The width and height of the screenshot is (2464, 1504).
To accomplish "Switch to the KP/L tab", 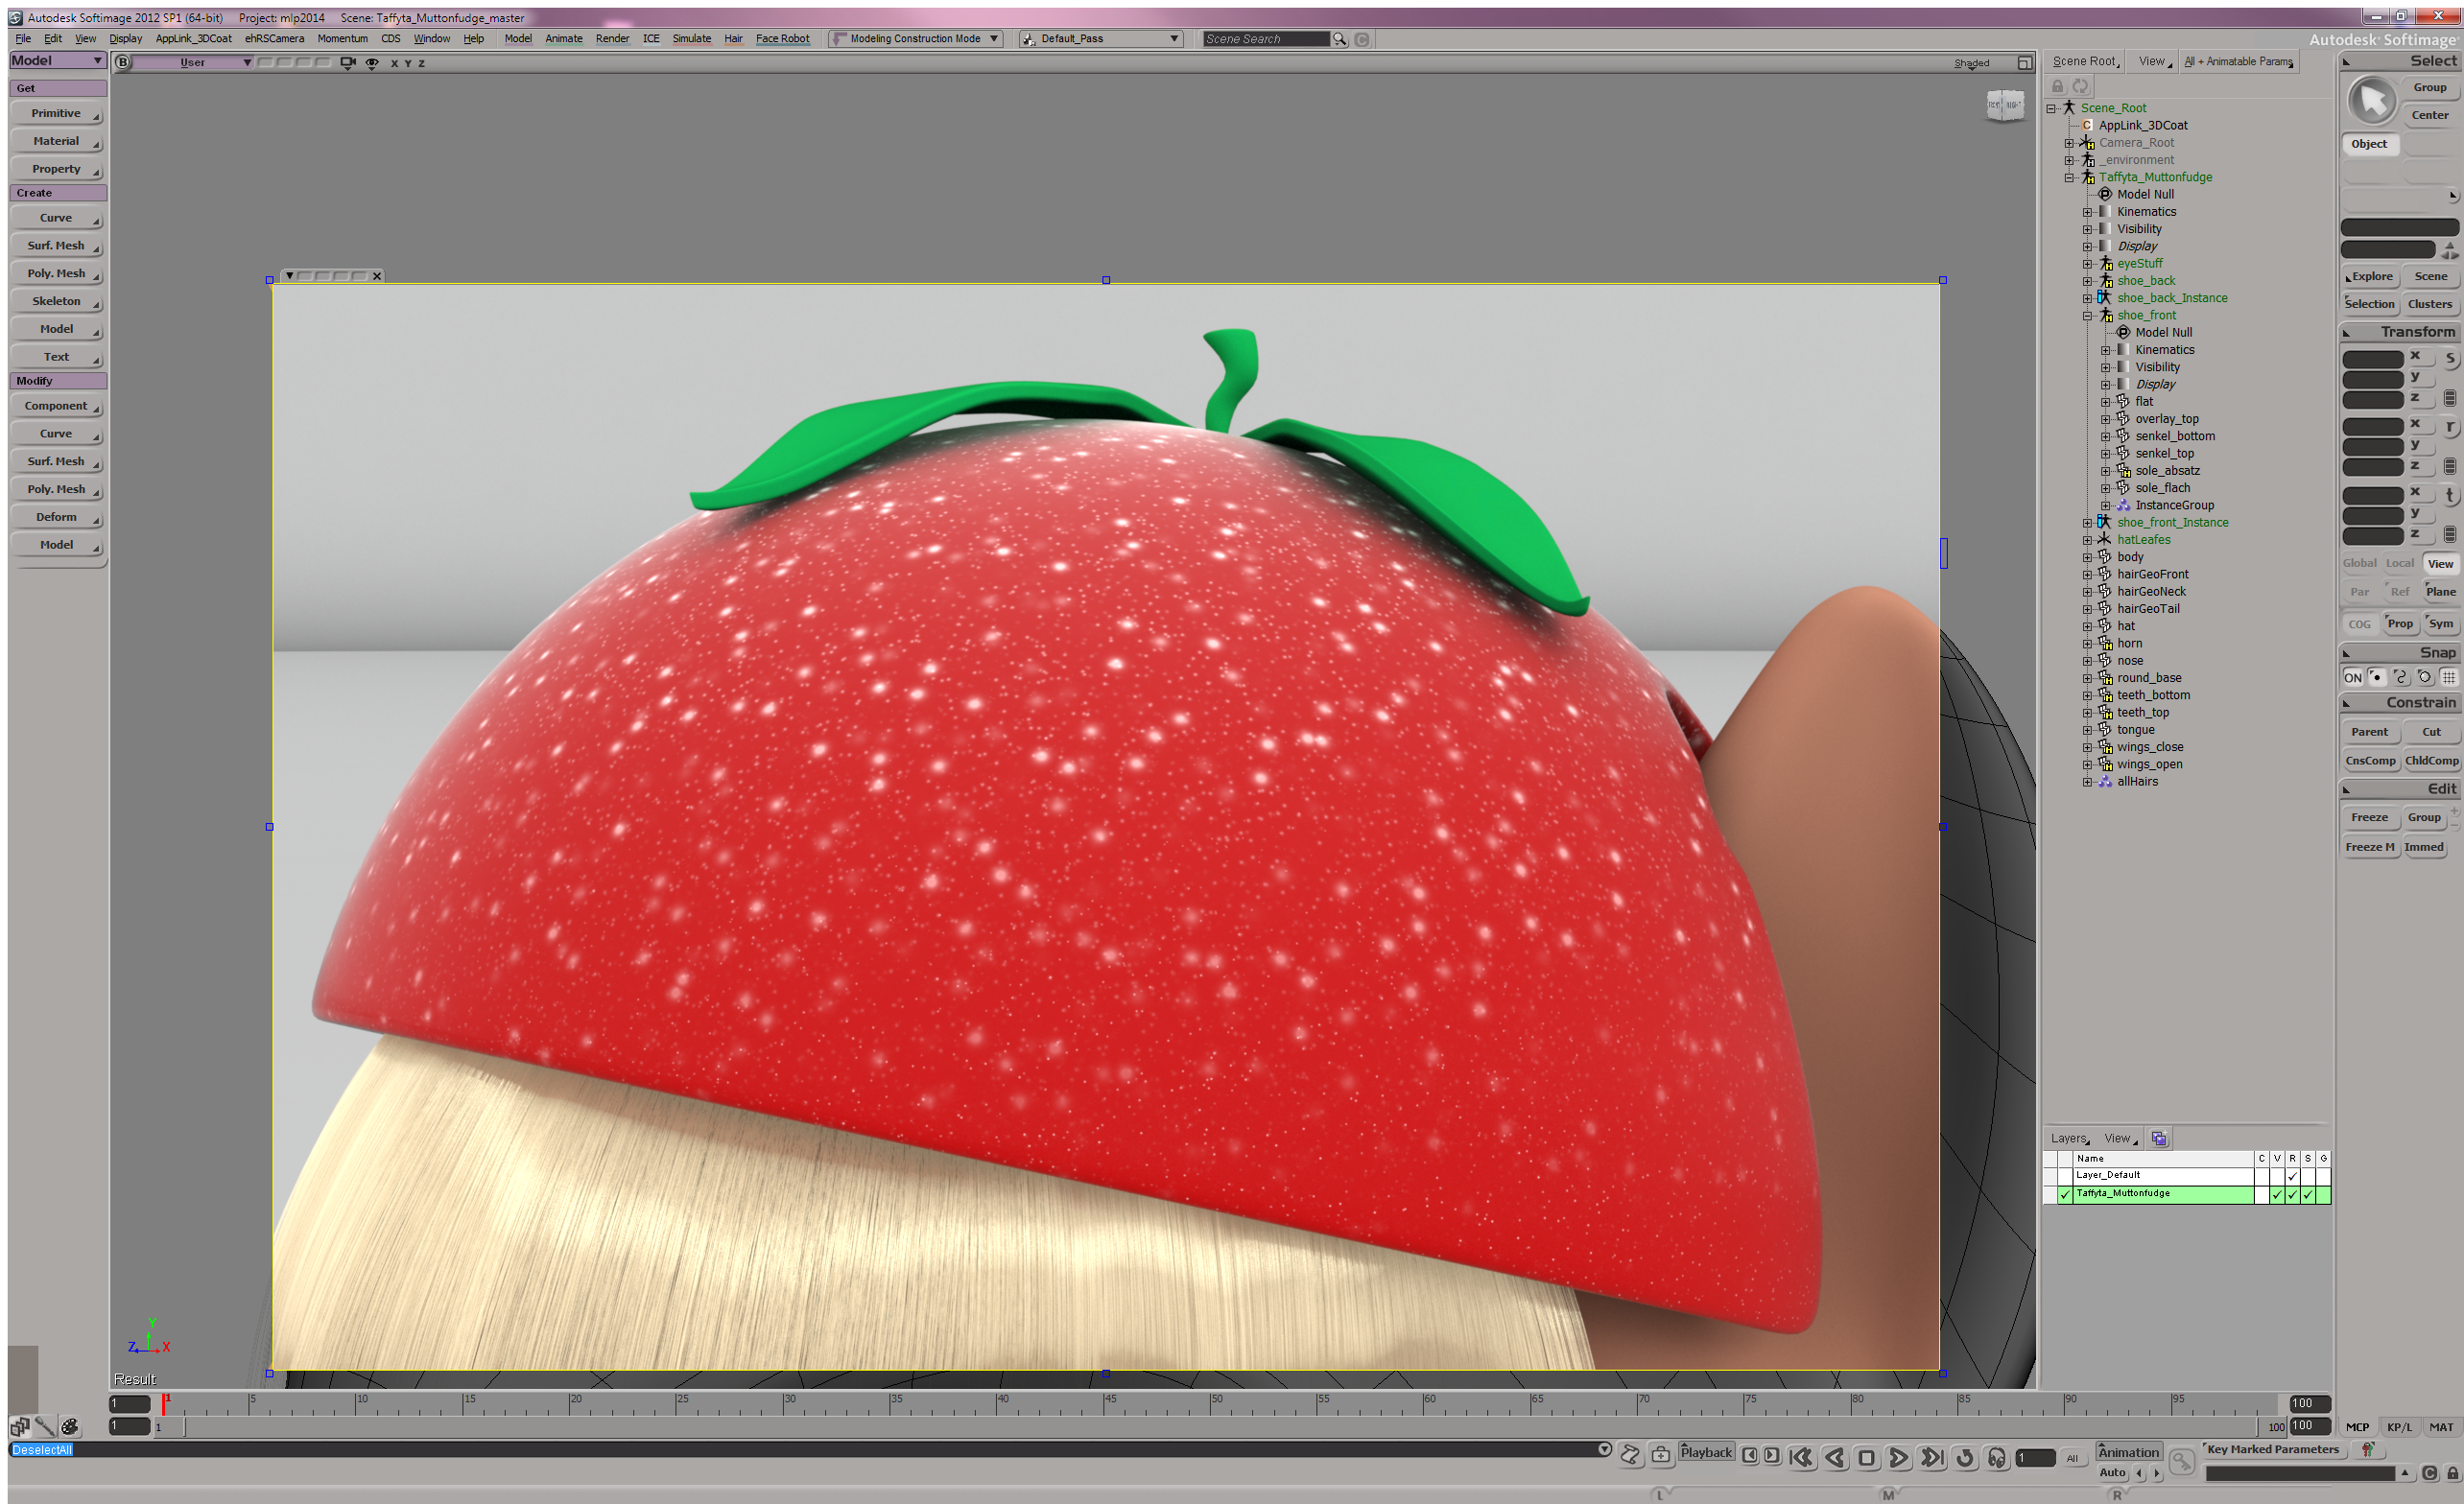I will tap(2399, 1427).
